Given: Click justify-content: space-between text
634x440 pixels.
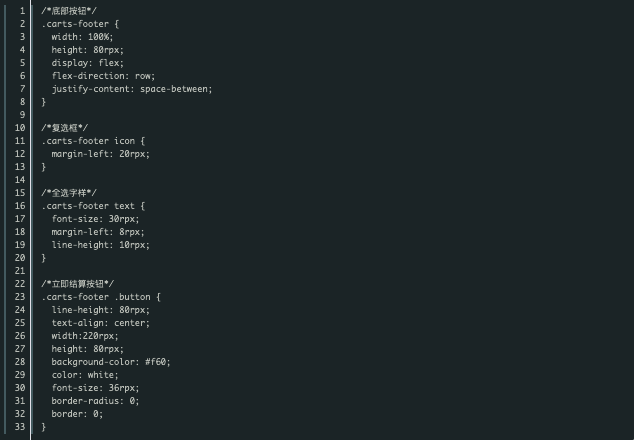Looking at the screenshot, I should (132, 89).
